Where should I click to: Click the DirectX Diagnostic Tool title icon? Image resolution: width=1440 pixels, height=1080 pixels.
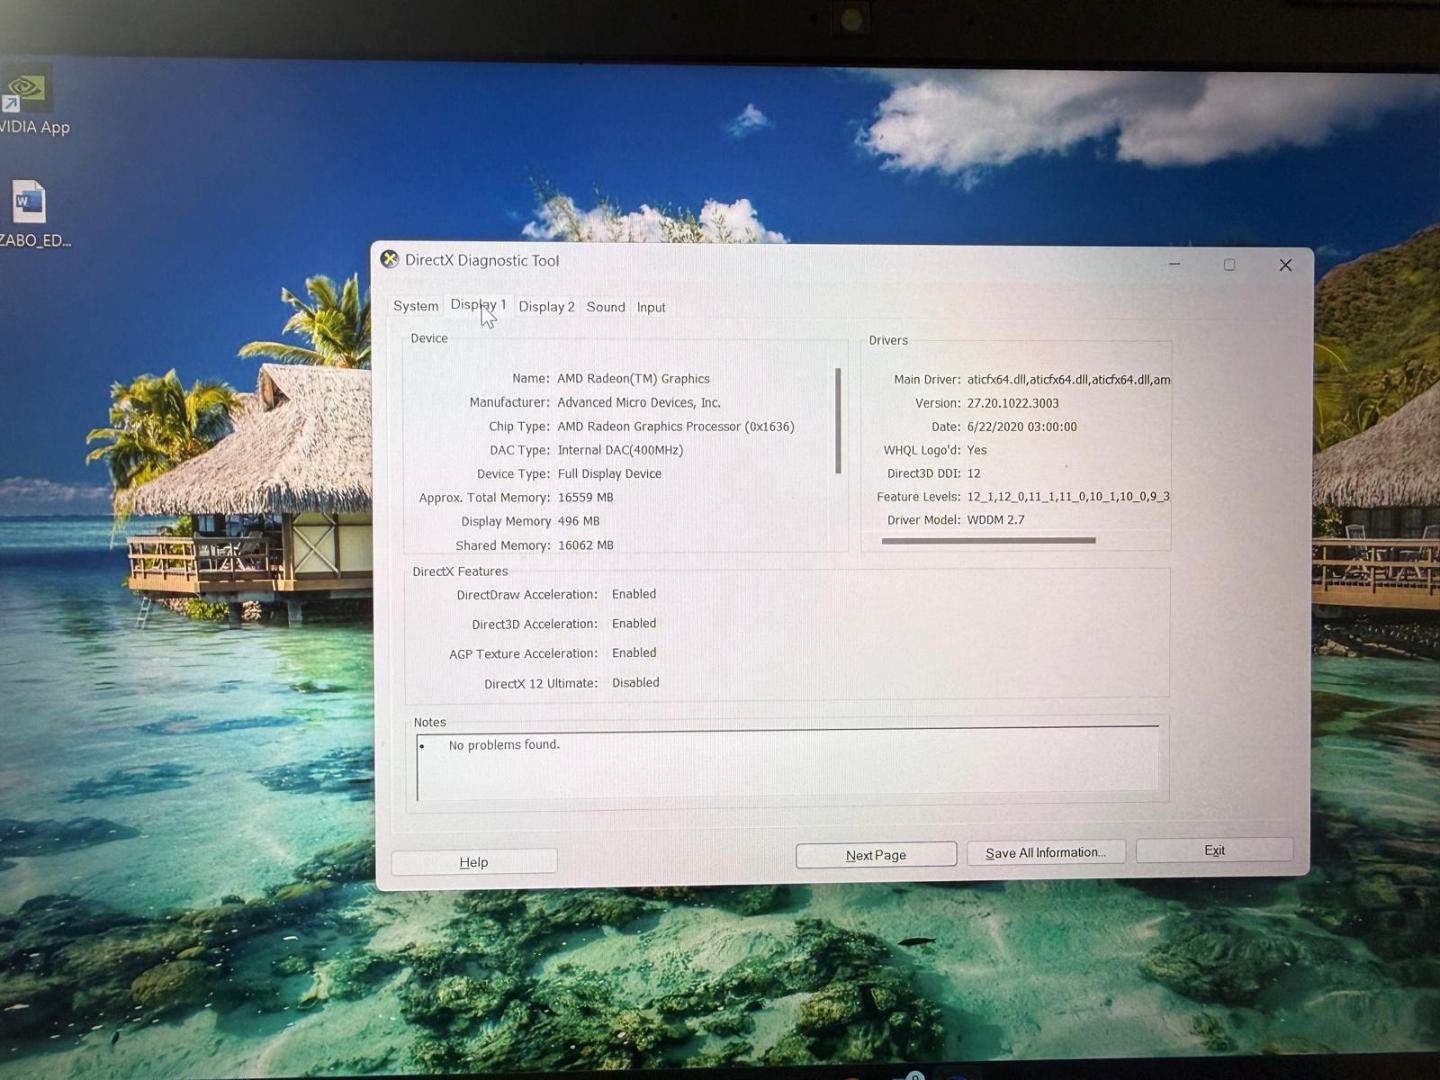pyautogui.click(x=389, y=259)
